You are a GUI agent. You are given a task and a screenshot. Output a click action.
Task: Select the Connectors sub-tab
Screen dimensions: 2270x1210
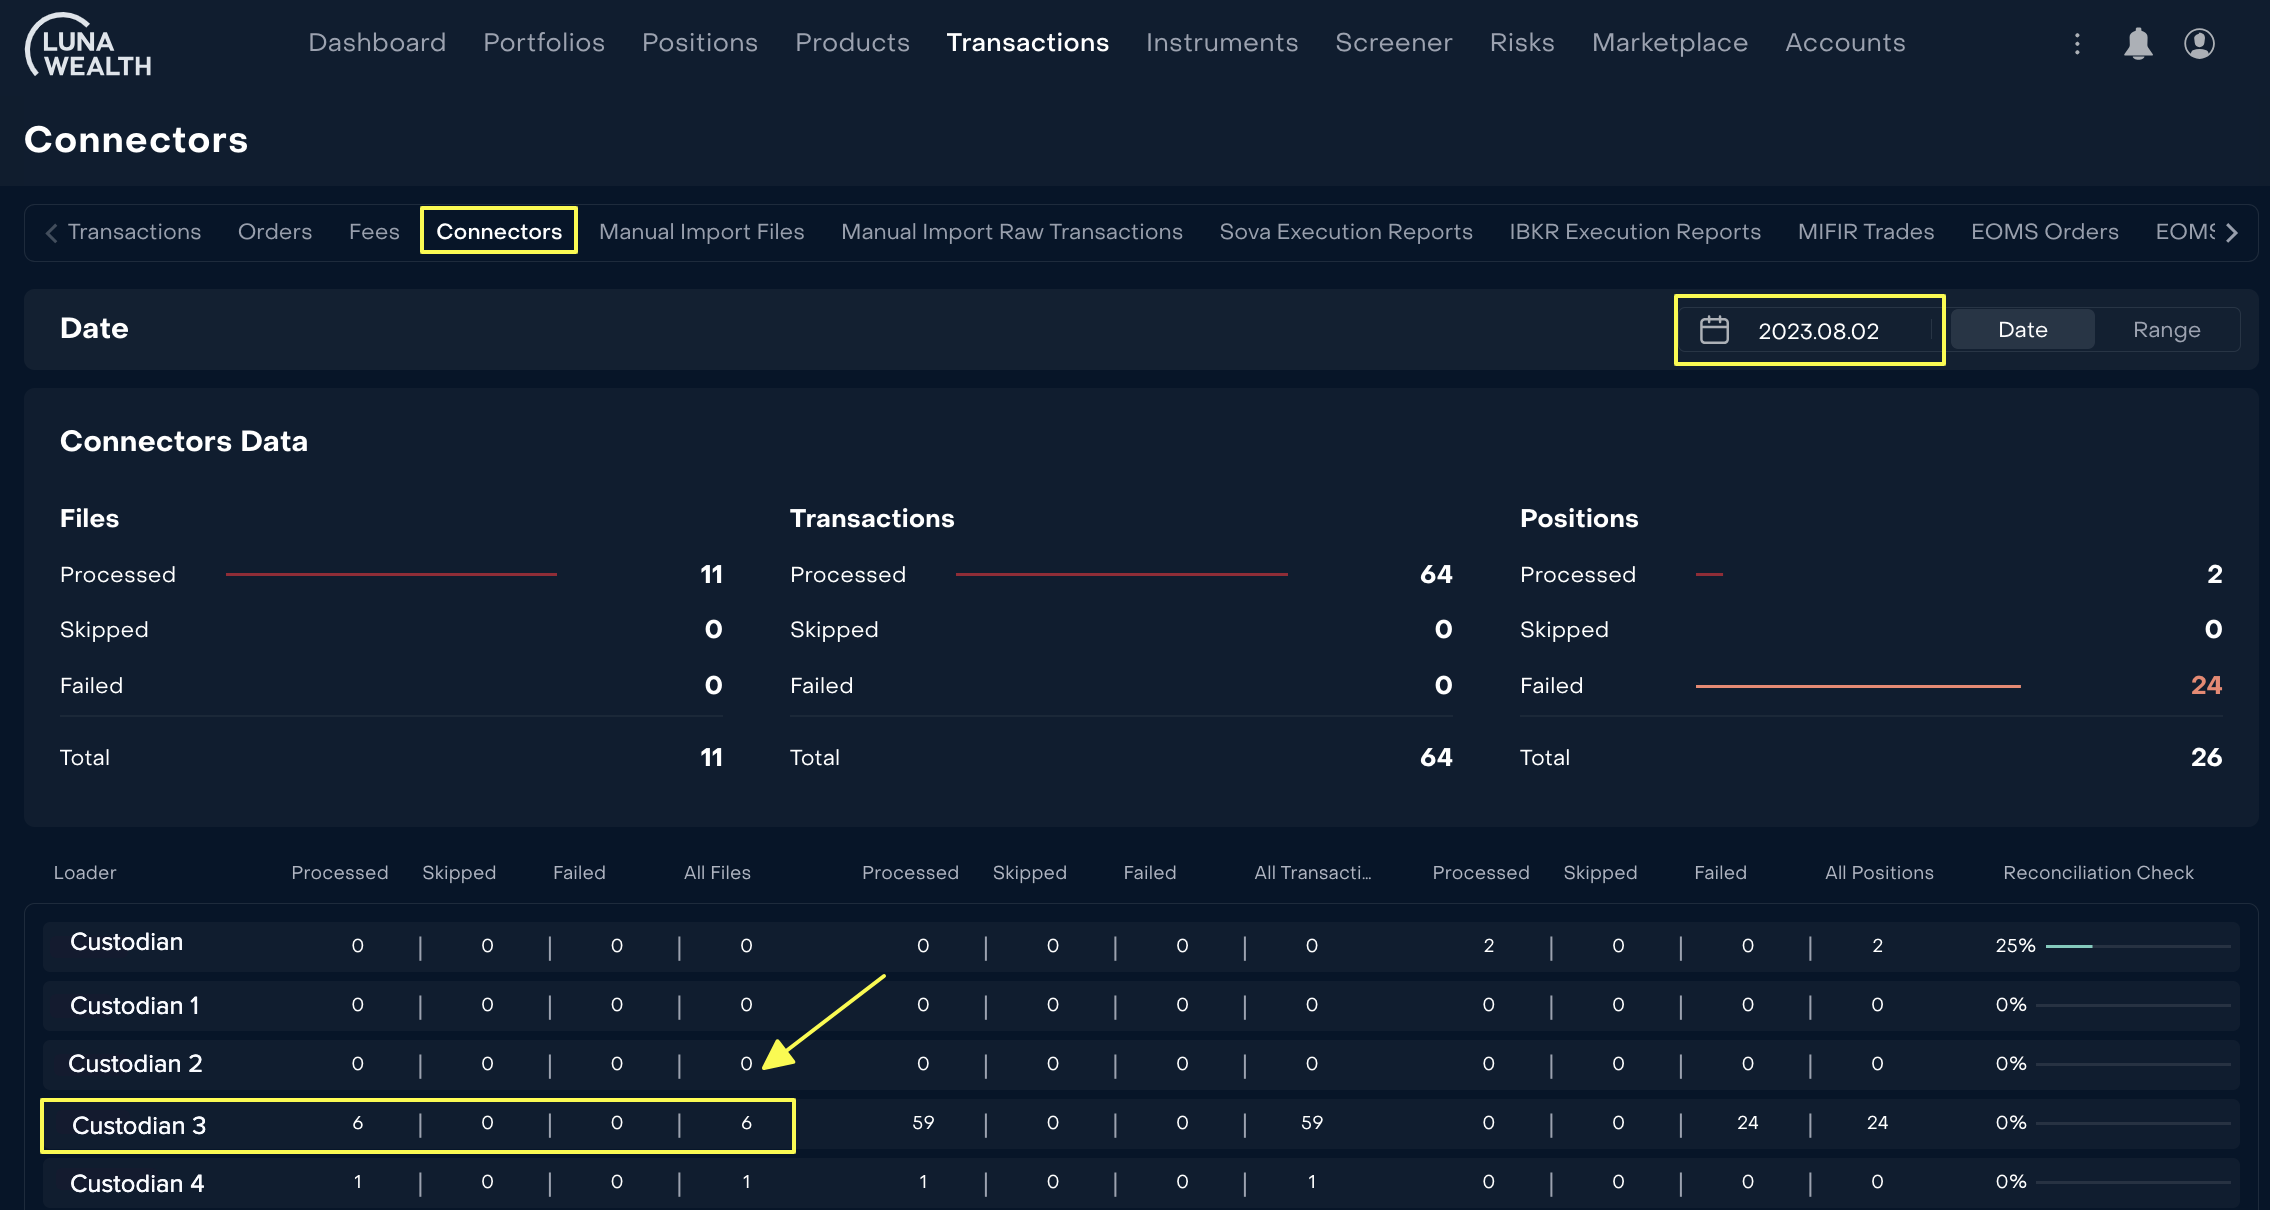499,232
